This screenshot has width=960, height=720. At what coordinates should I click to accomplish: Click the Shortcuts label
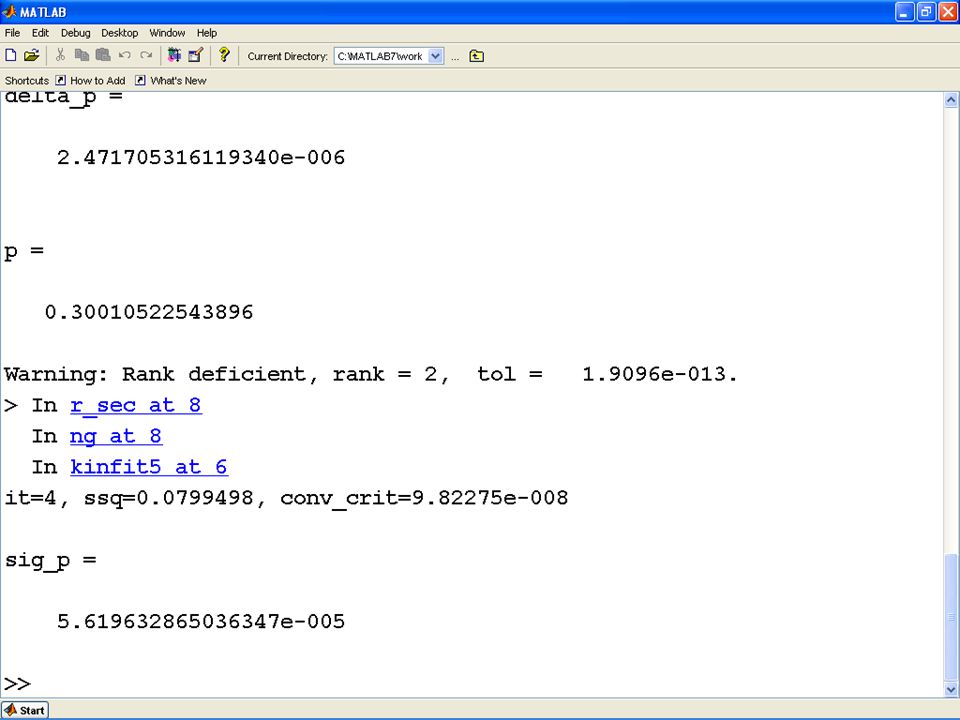point(27,81)
